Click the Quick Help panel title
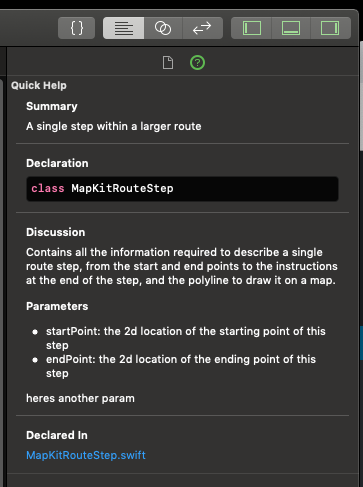Screen dimensions: 363x487 pos(39,86)
